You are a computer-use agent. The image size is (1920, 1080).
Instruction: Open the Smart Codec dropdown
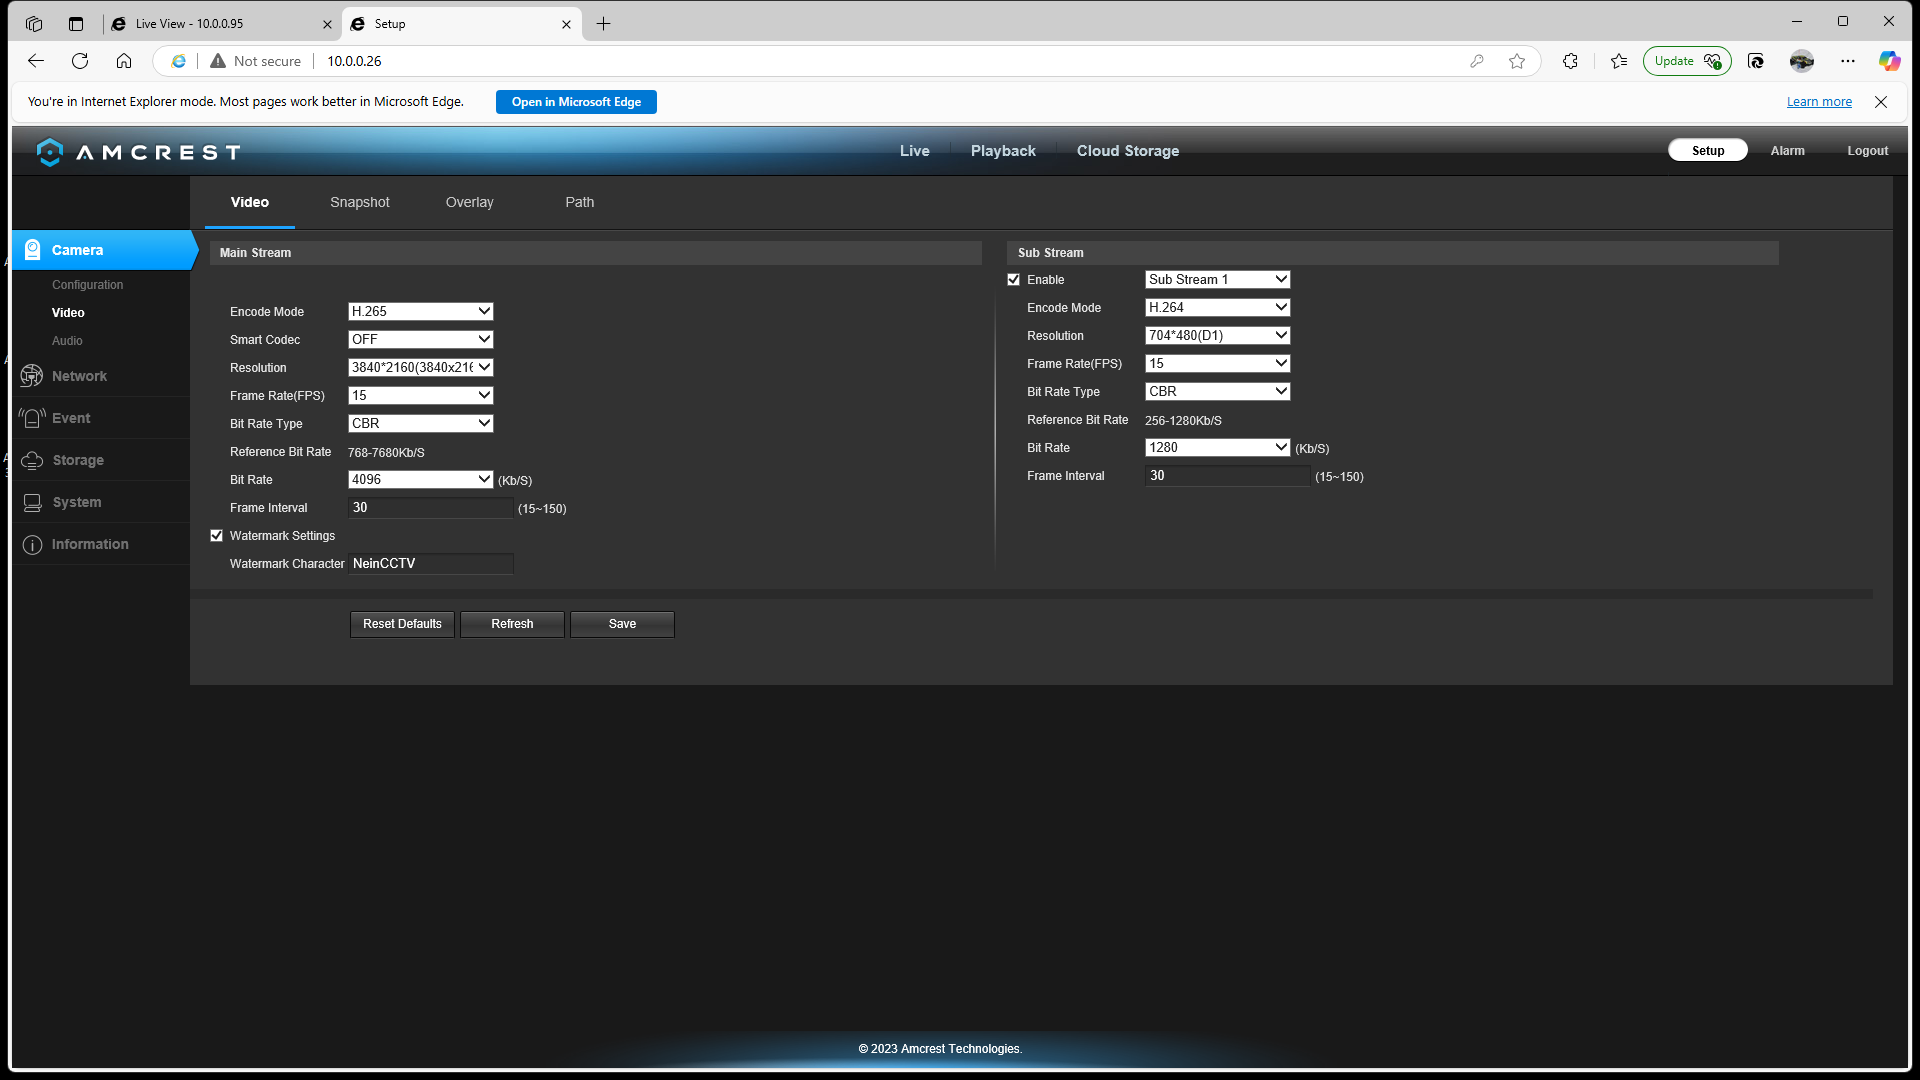(421, 340)
